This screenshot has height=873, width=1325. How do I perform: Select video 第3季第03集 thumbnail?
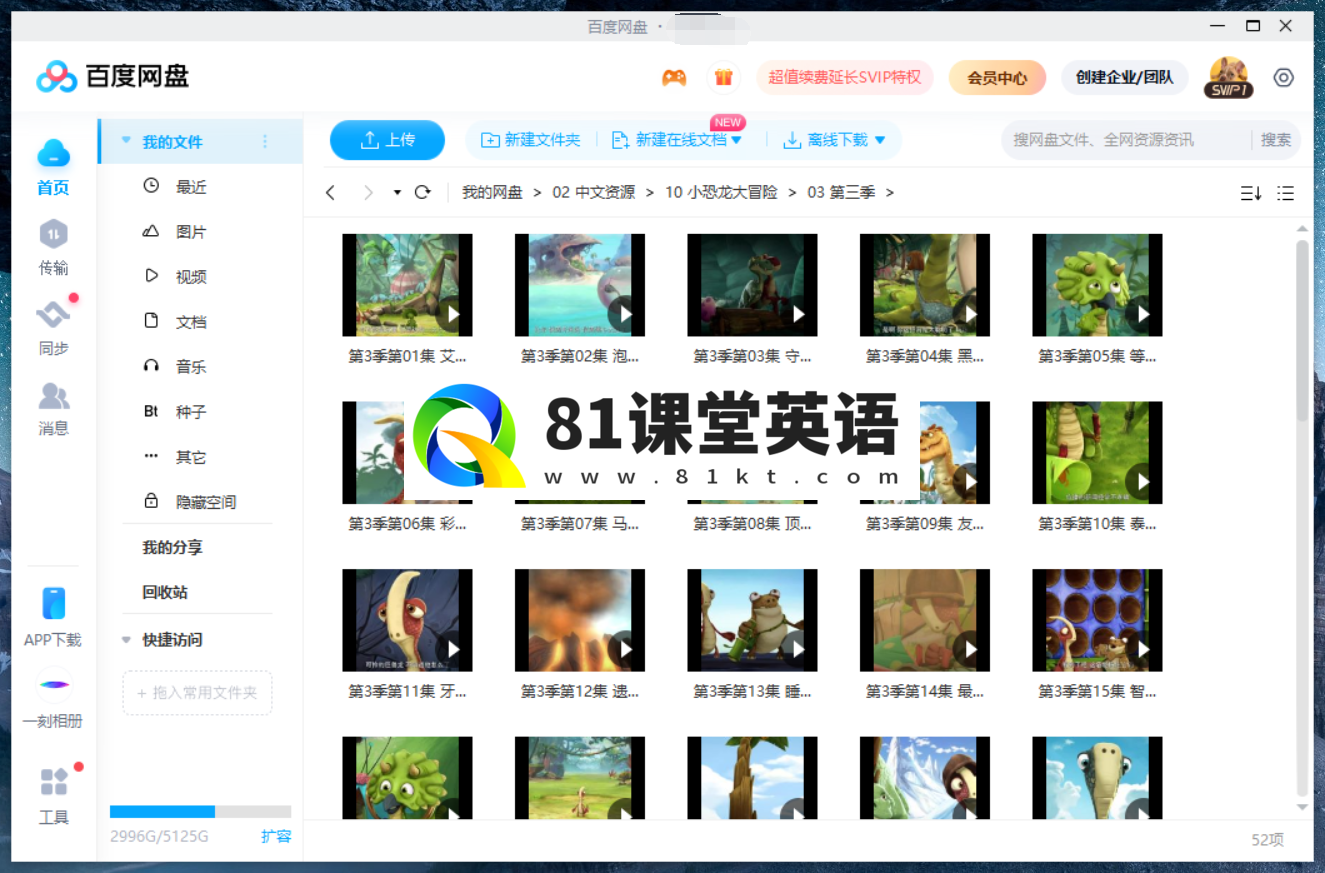click(x=752, y=285)
